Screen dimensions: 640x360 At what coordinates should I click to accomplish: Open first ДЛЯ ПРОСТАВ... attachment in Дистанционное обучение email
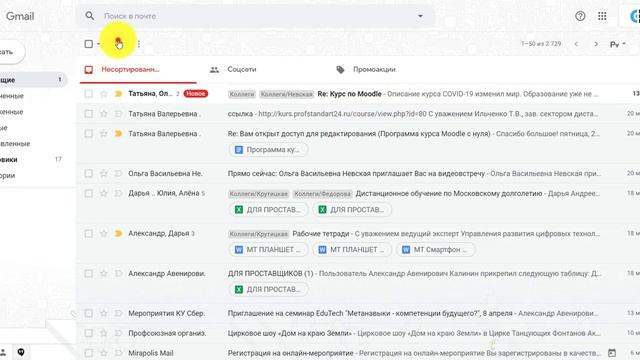click(x=268, y=210)
